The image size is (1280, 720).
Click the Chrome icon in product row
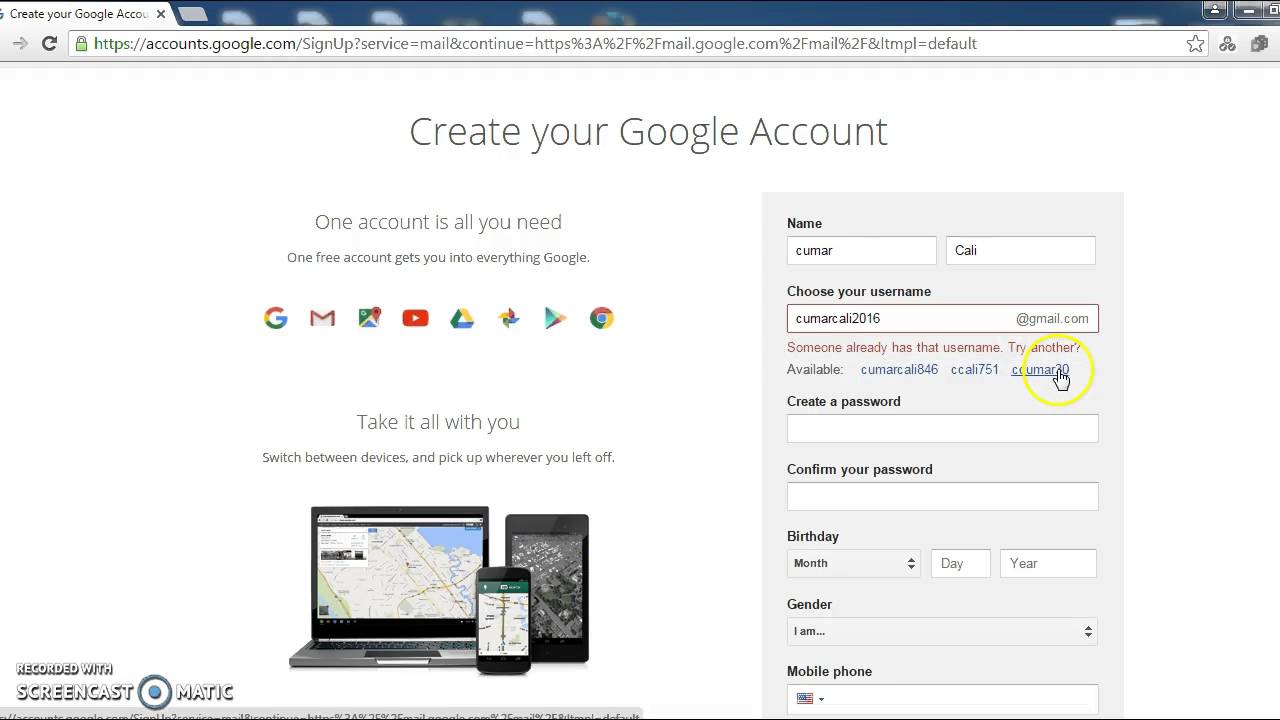(601, 318)
